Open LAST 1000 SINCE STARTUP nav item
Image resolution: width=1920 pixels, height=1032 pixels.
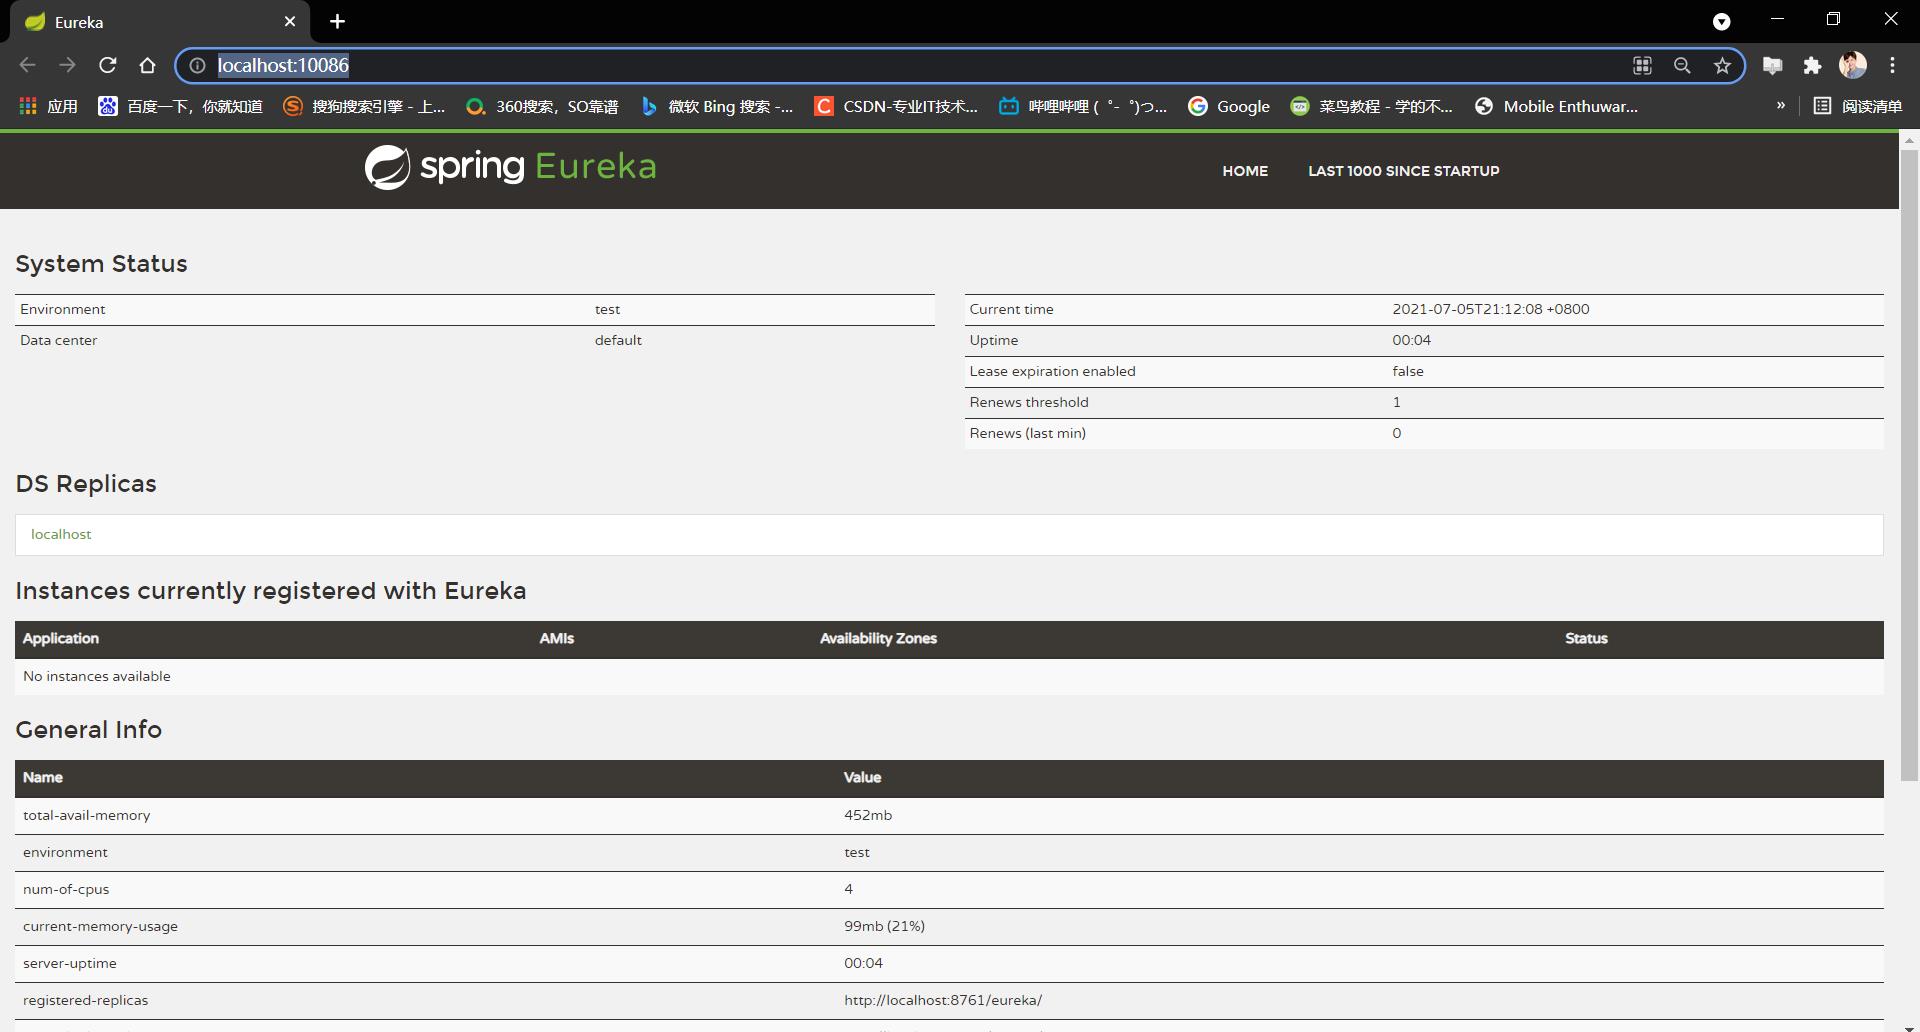pyautogui.click(x=1404, y=171)
